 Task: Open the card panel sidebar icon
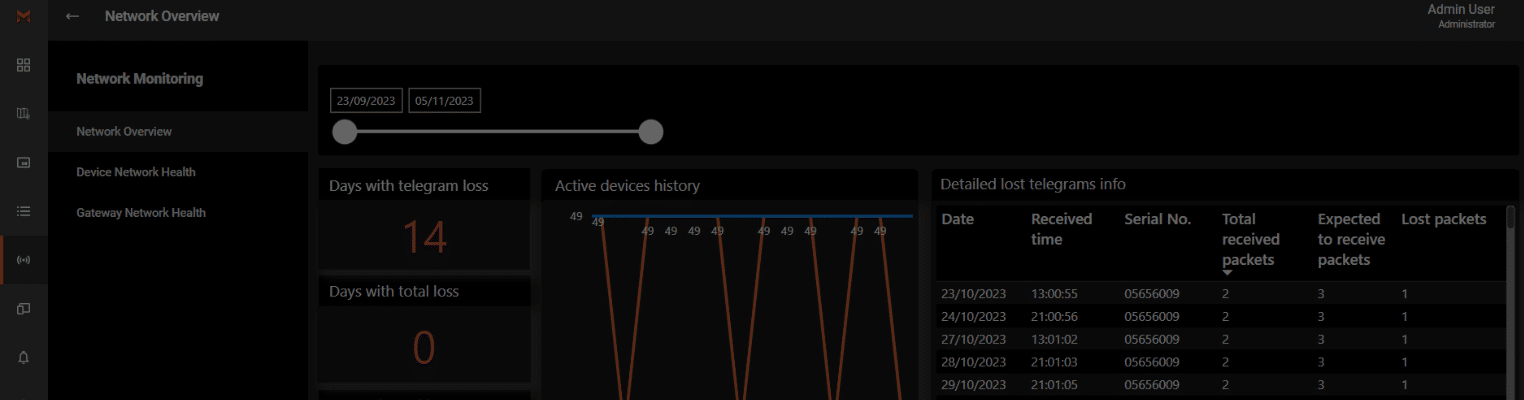click(x=24, y=162)
